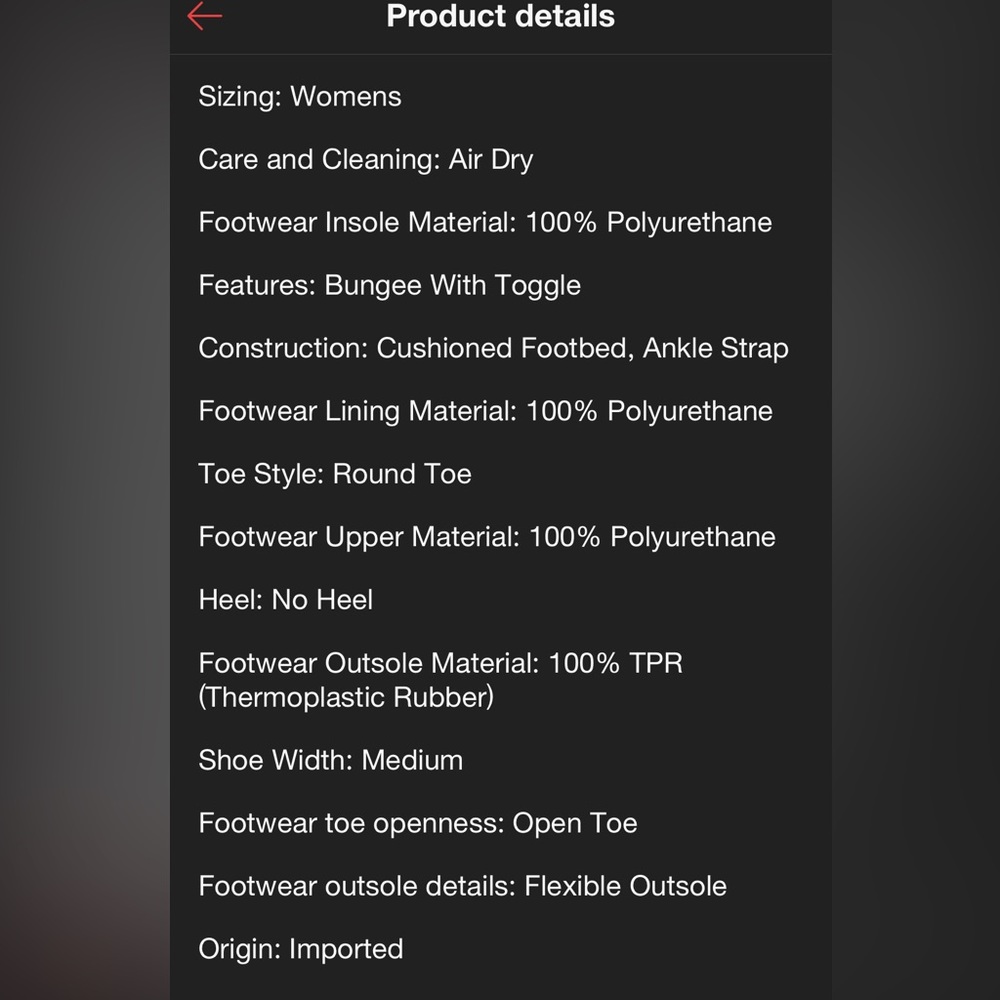
Task: Select Footwear outsole details: Flexible Outsole
Action: click(462, 886)
